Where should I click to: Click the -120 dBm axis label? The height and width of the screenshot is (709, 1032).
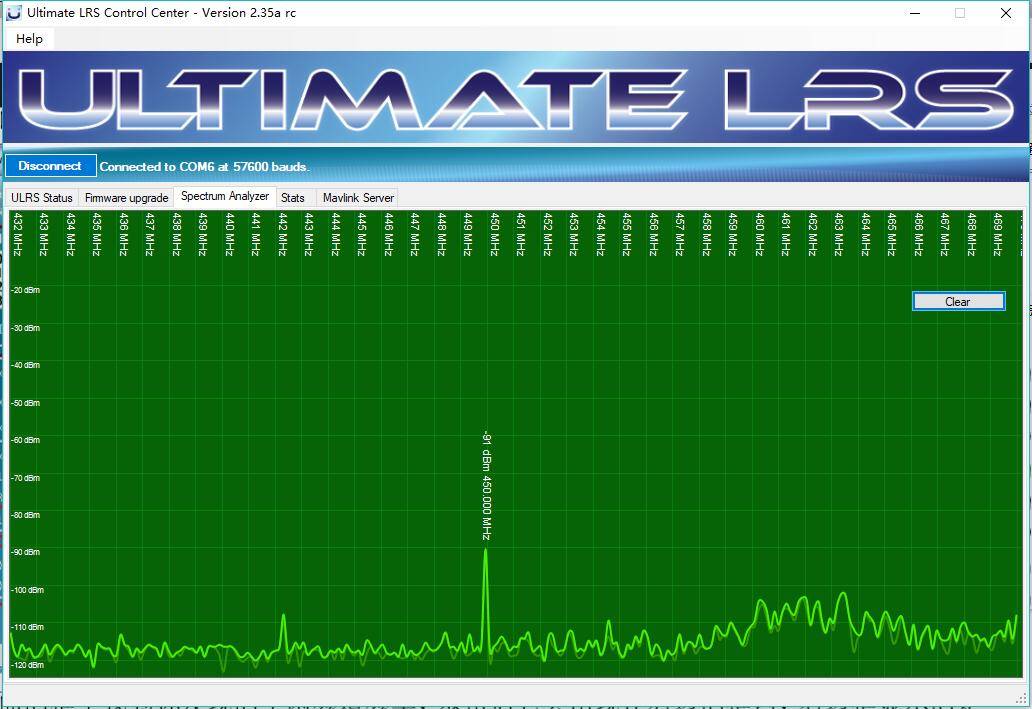pyautogui.click(x=27, y=665)
